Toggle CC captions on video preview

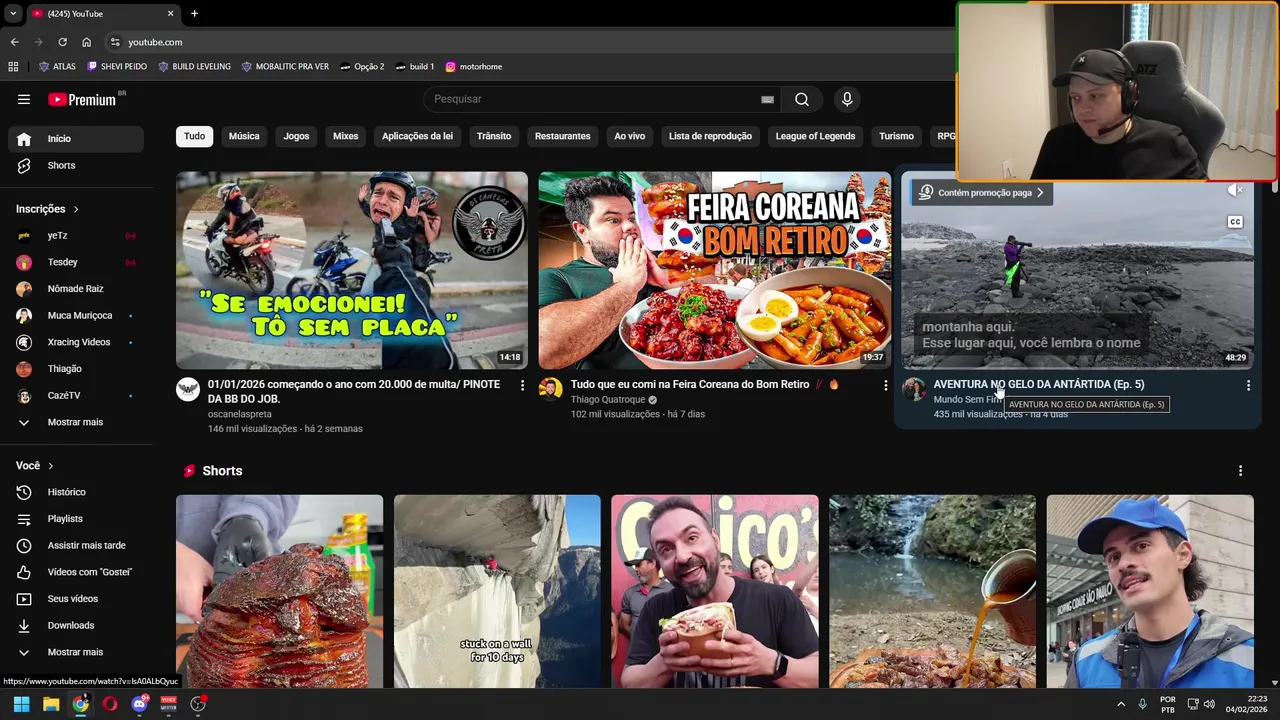coord(1235,222)
